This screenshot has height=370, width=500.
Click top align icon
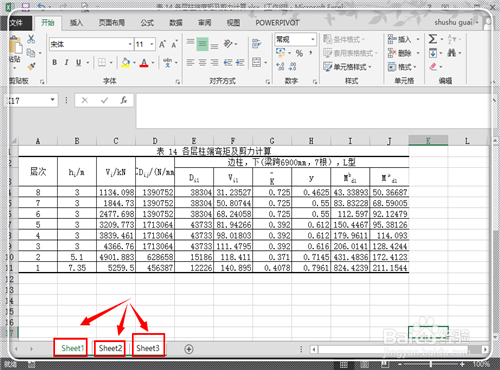[x=190, y=43]
